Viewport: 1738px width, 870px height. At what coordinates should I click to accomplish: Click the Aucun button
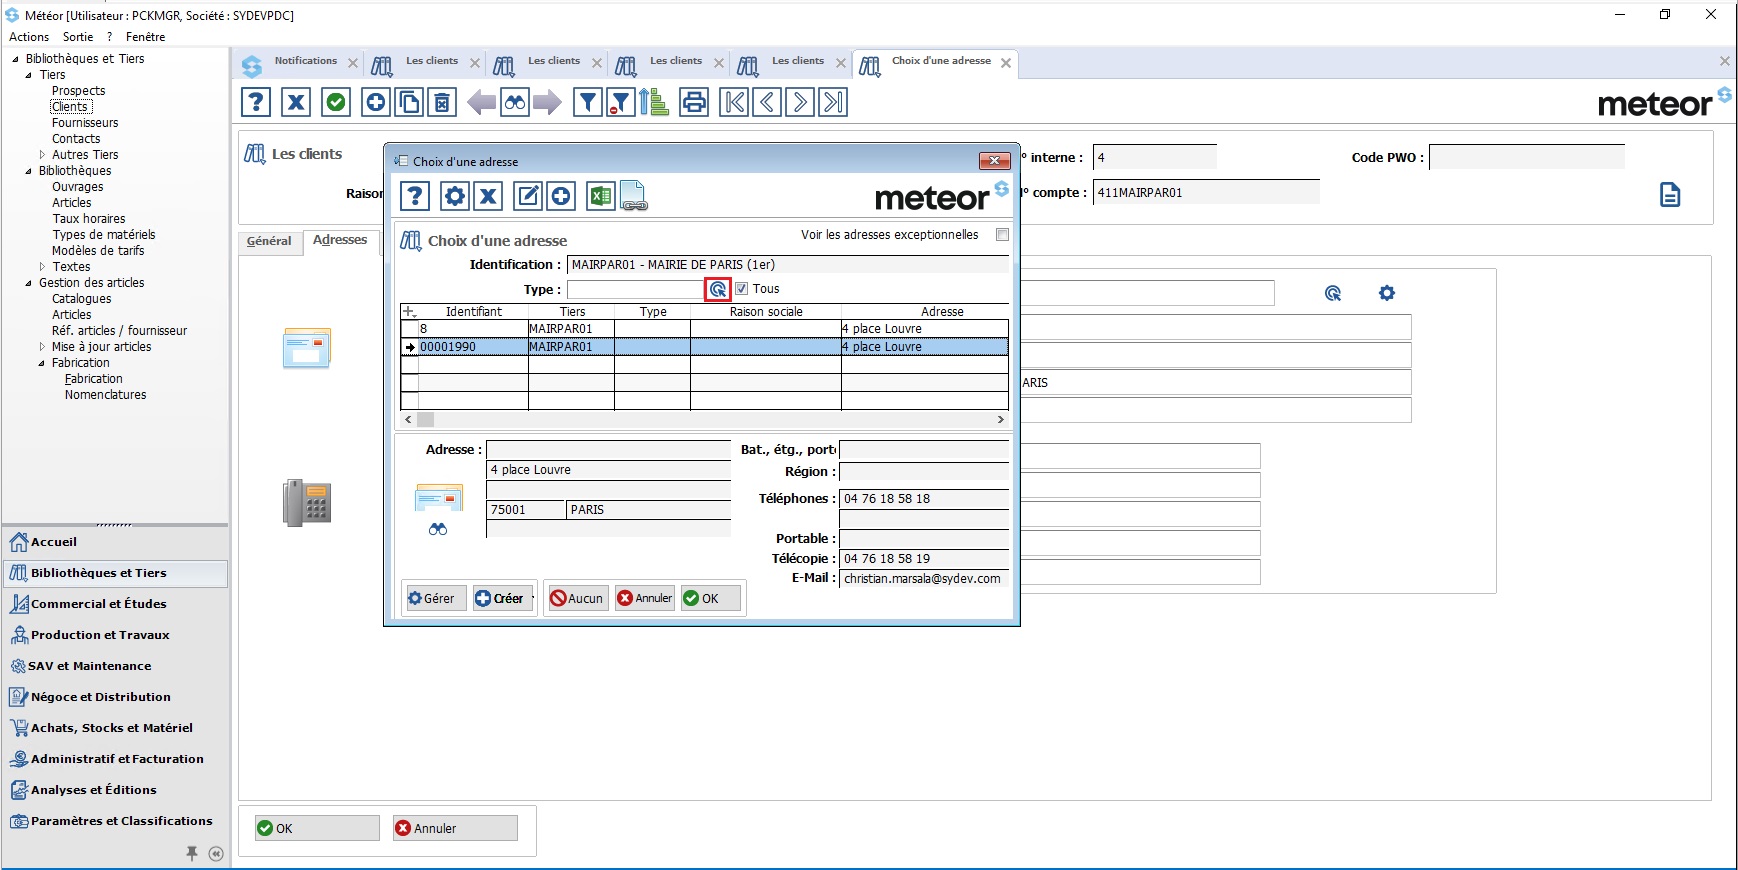click(578, 598)
